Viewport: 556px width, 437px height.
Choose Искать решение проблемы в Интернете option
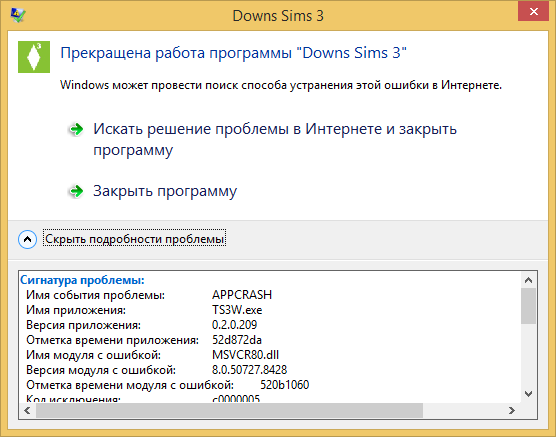coord(275,139)
